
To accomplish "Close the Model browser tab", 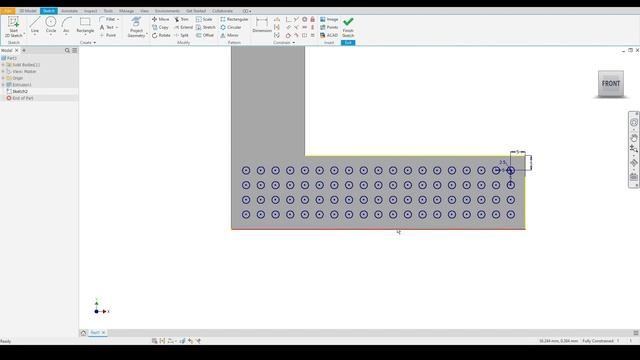I will click(16, 50).
